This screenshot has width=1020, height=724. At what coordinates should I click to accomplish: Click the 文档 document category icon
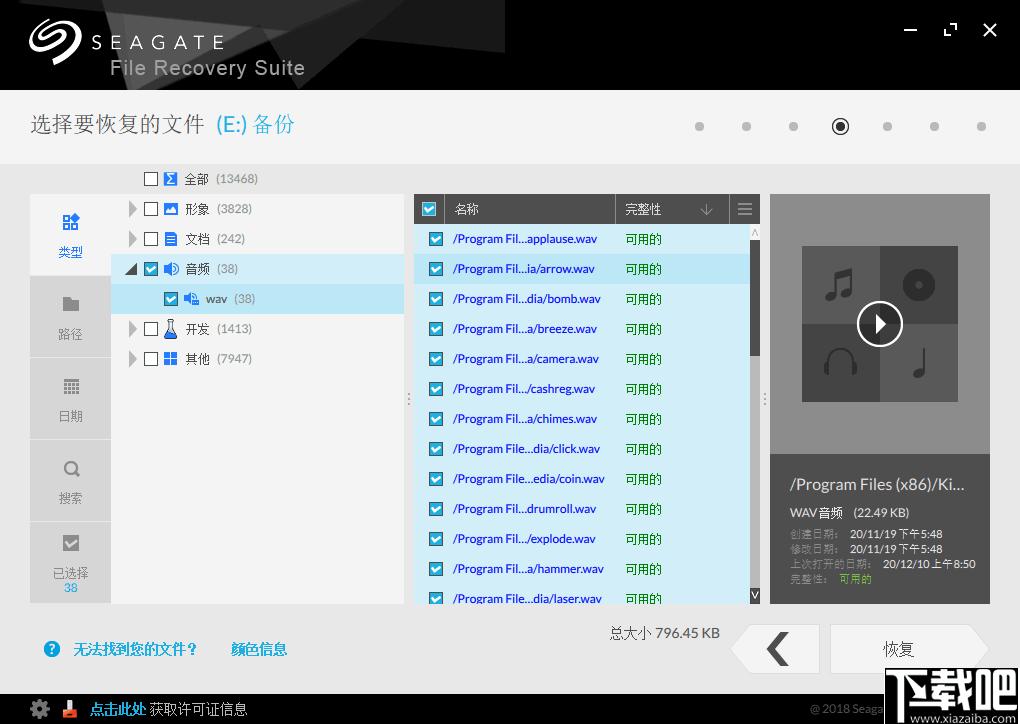tap(170, 239)
